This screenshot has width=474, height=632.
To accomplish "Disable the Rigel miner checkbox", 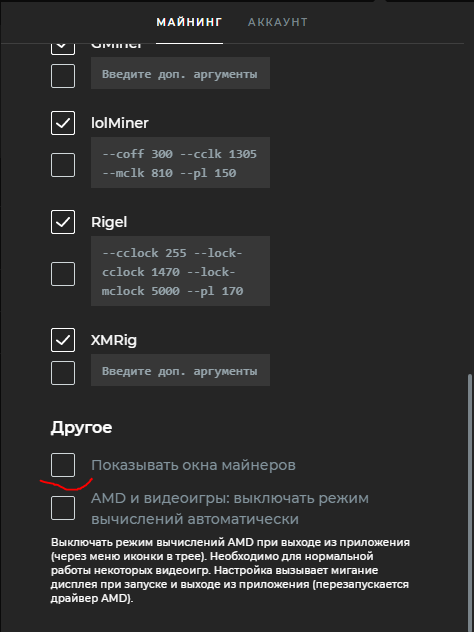I will click(x=63, y=222).
